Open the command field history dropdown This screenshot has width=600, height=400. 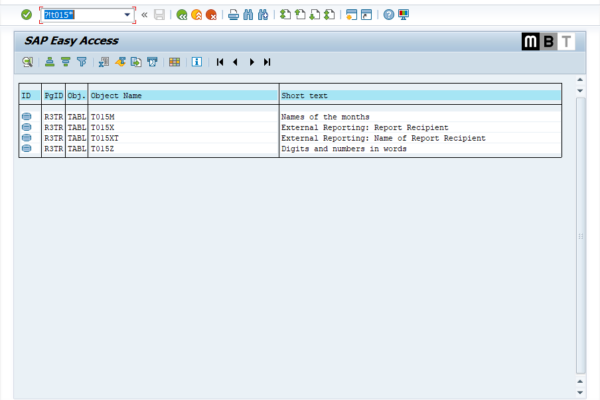click(x=128, y=15)
